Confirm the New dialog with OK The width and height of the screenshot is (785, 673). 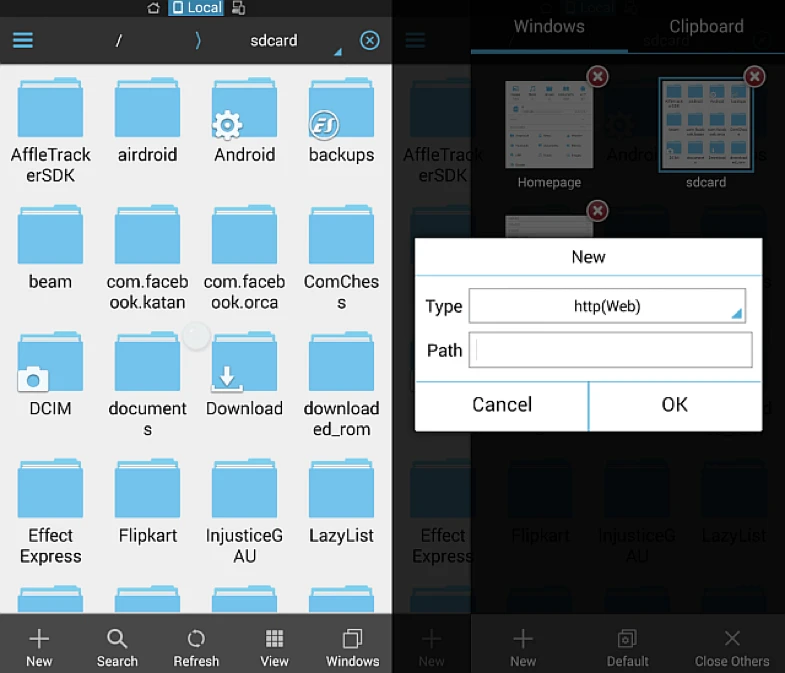pos(675,405)
